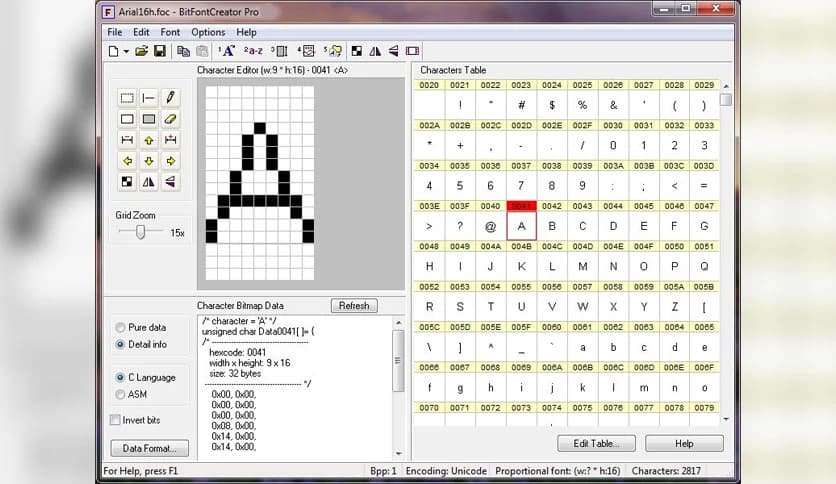The width and height of the screenshot is (836, 484).
Task: Click the bitmap data scrollbar thumb
Action: pyautogui.click(x=398, y=360)
